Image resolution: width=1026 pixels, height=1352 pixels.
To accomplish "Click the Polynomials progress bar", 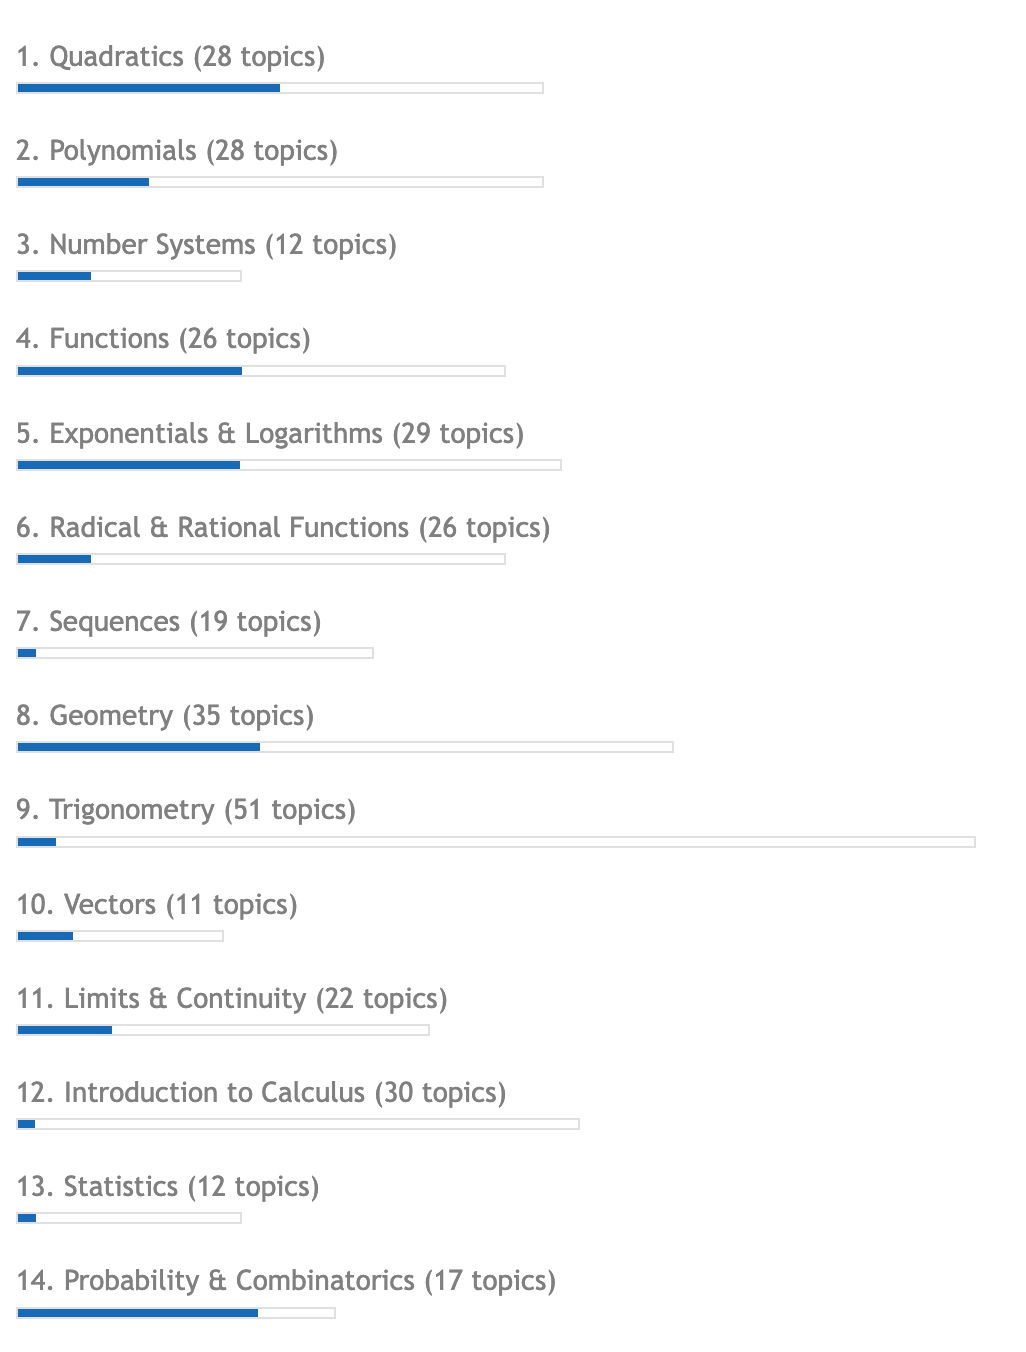I will [x=280, y=182].
